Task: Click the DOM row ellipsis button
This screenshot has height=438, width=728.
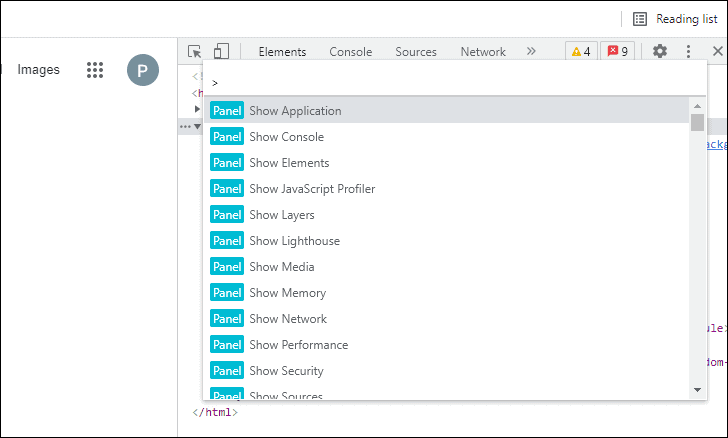Action: 185,126
